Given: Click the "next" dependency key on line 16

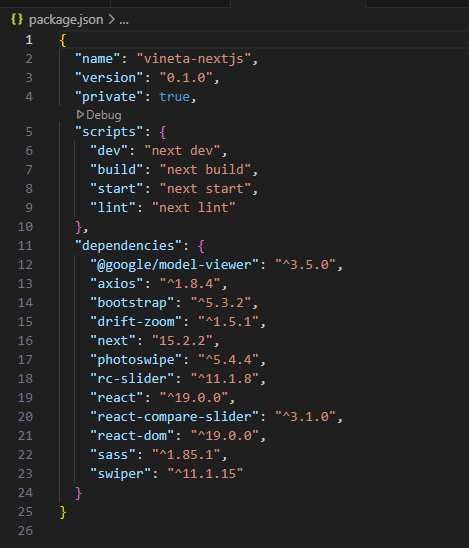Looking at the screenshot, I should pyautogui.click(x=113, y=340).
